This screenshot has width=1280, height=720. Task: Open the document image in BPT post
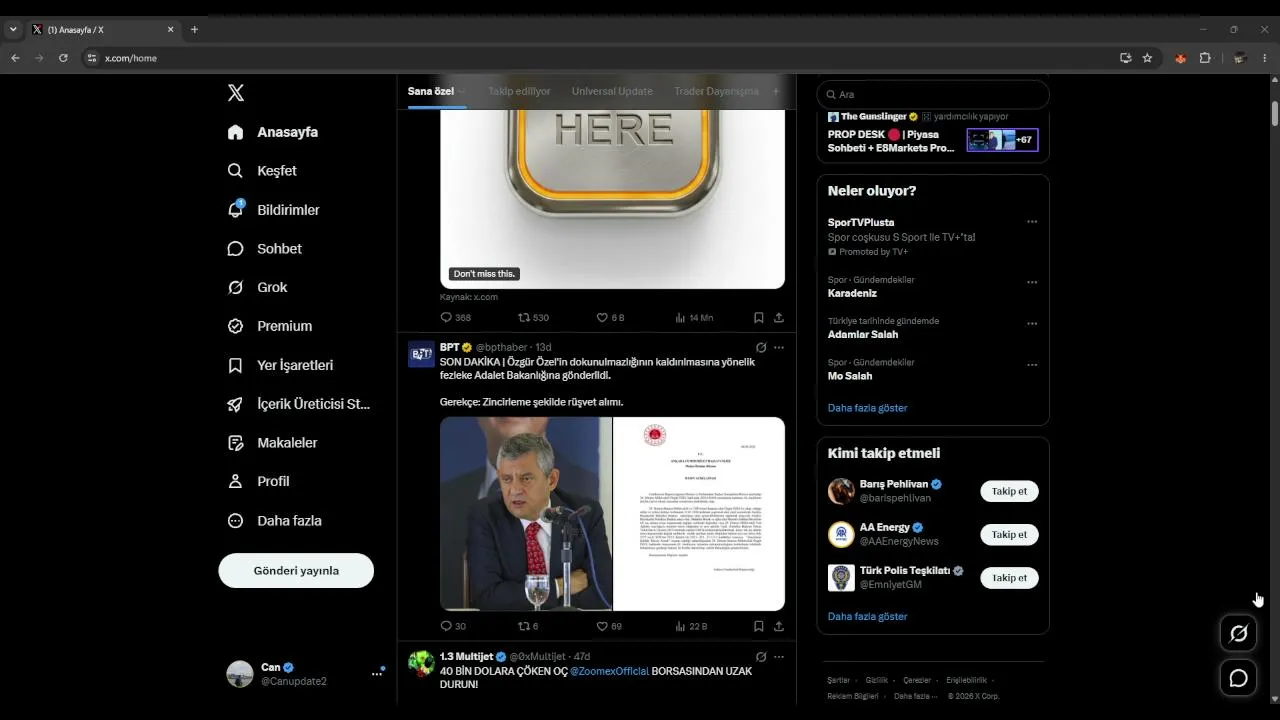(x=699, y=514)
